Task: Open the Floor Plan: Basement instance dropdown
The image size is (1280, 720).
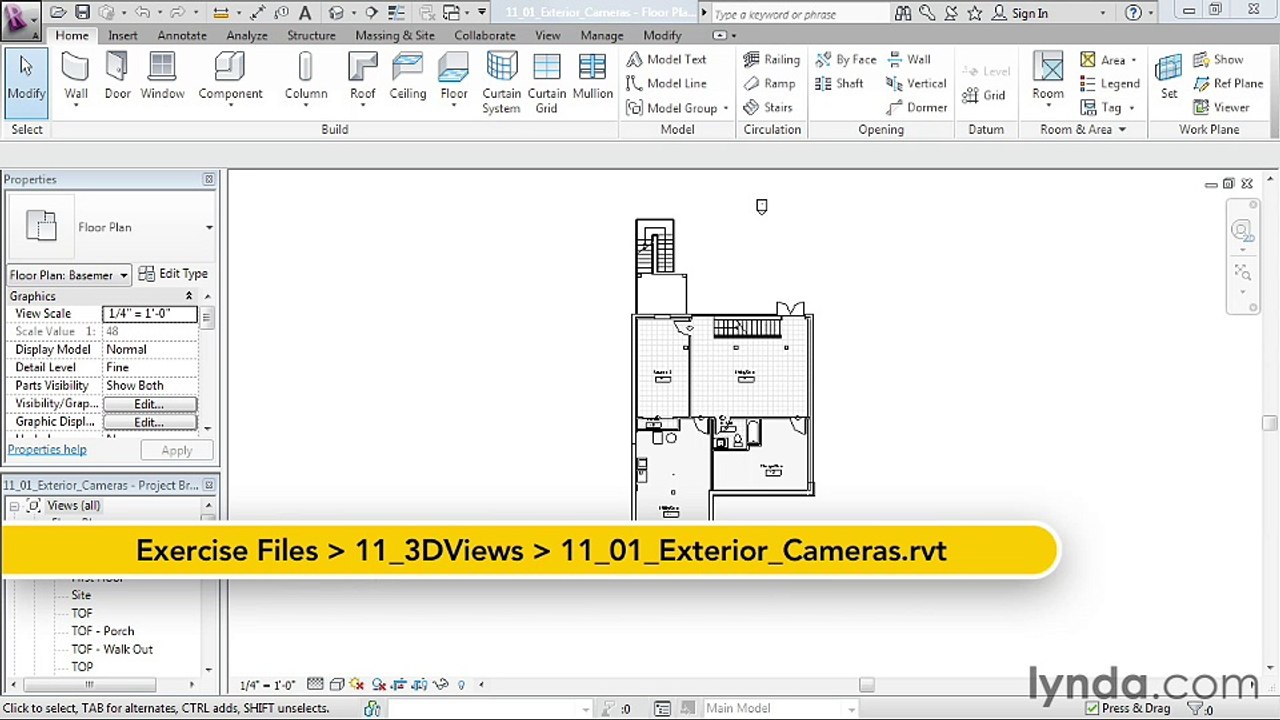Action: tap(123, 275)
